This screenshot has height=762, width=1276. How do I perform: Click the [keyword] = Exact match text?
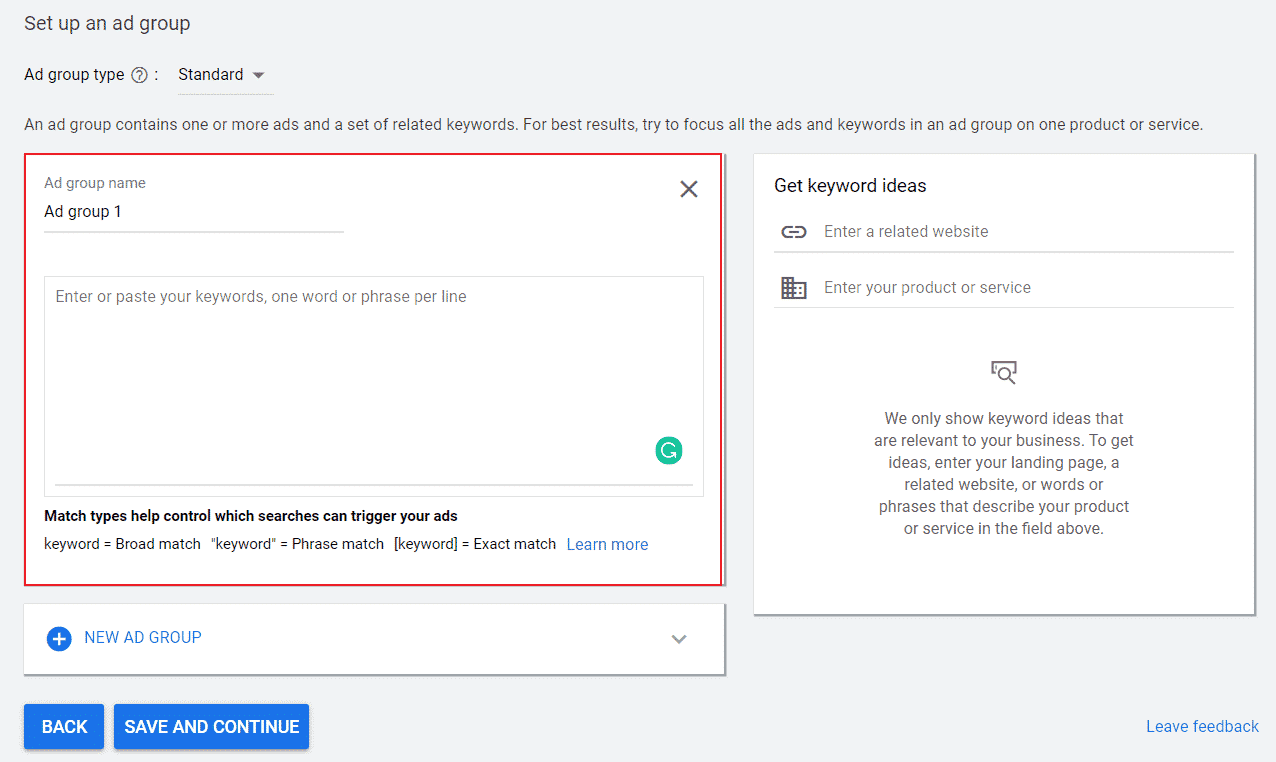pyautogui.click(x=475, y=544)
